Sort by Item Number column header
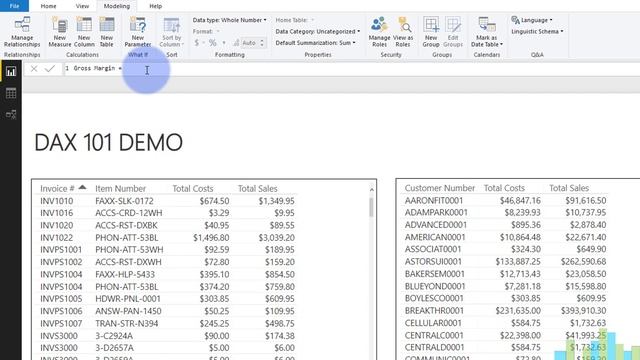Screen dimensions: 640x360 tap(120, 189)
